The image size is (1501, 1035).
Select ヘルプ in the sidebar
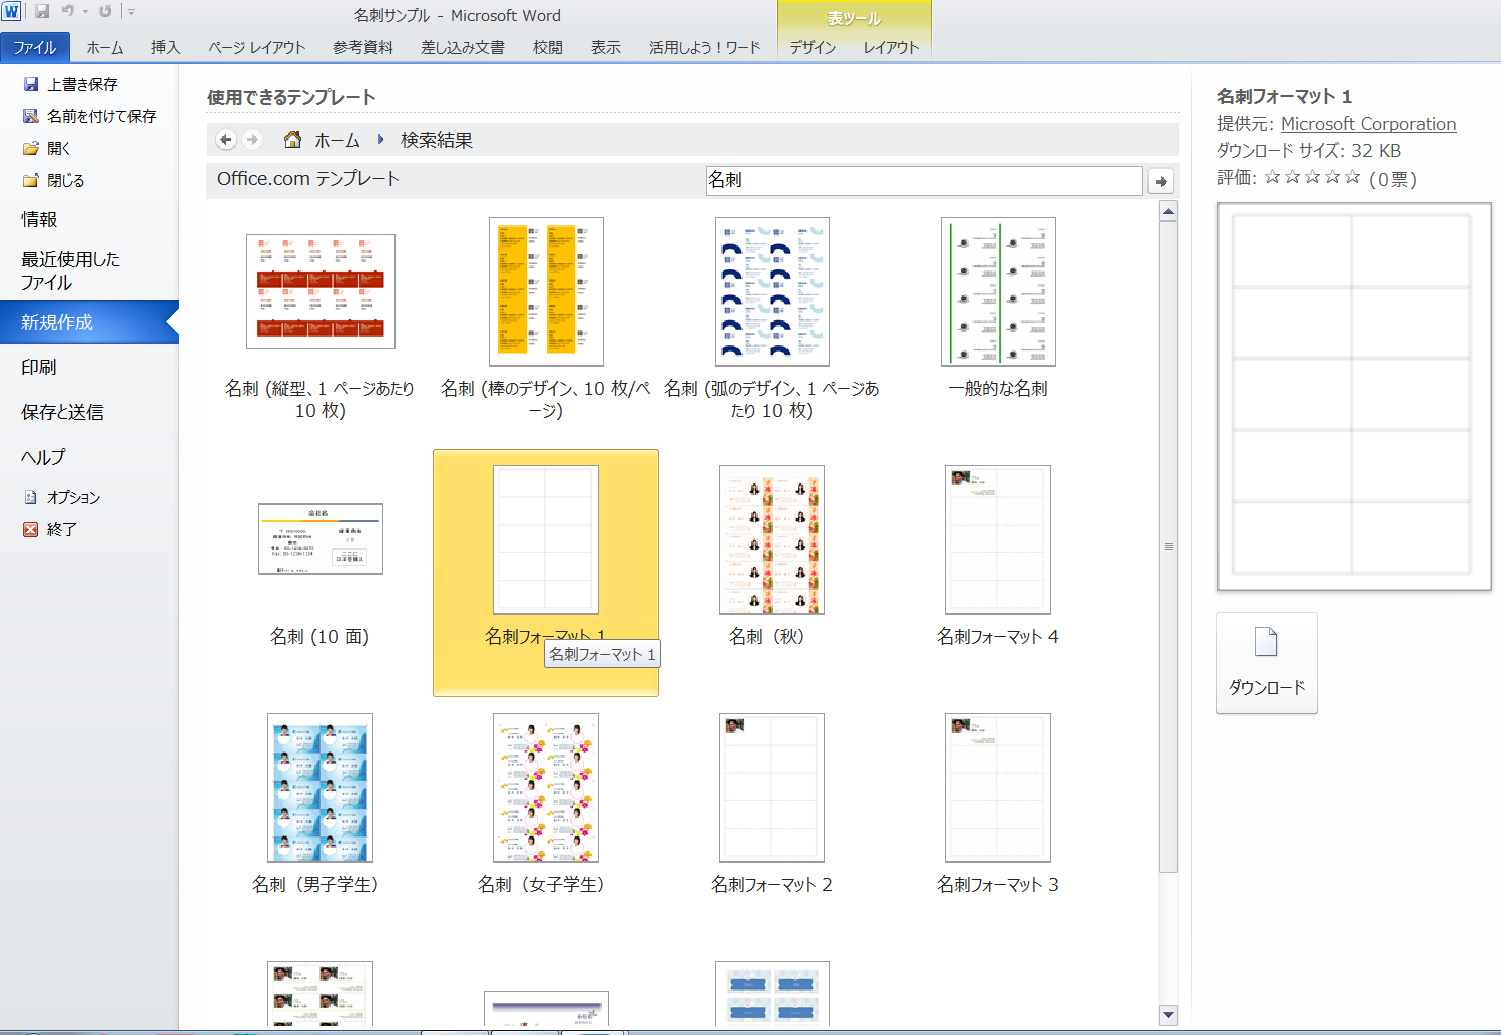point(43,457)
